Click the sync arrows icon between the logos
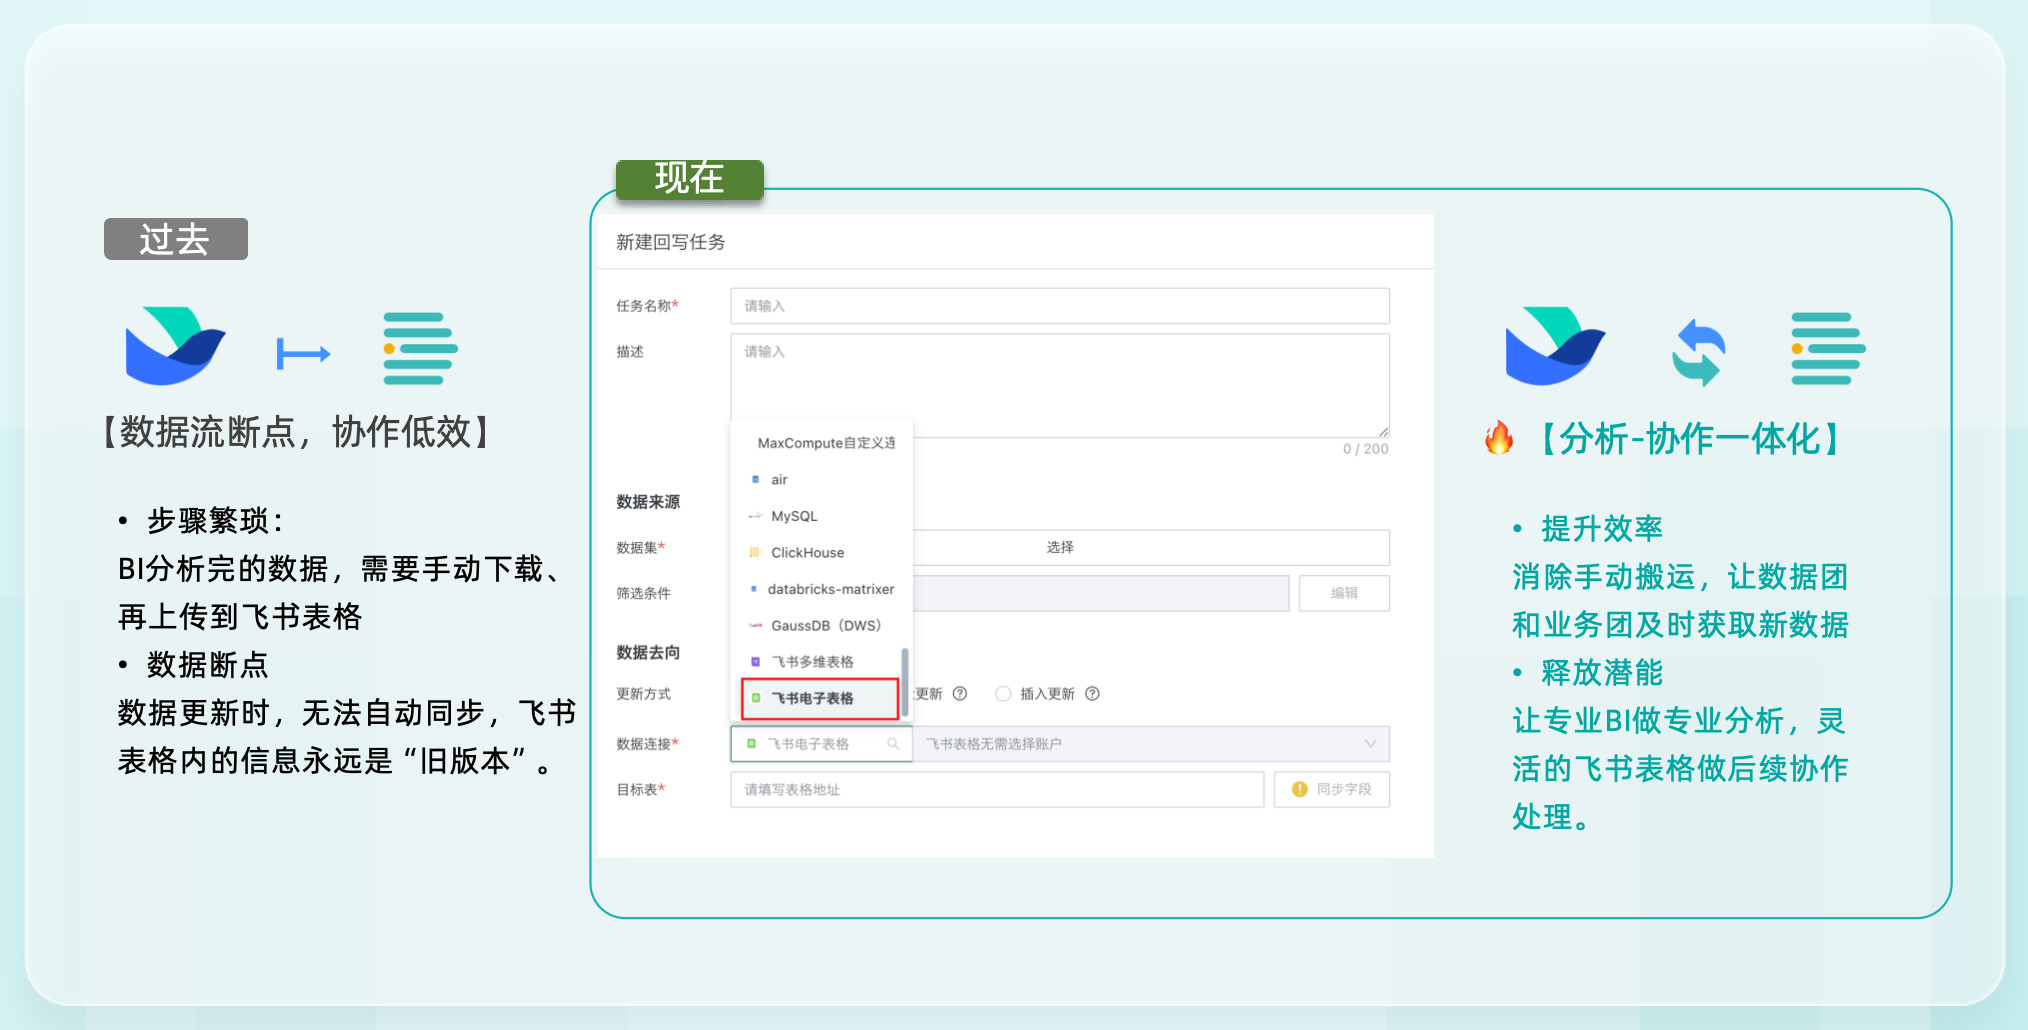2028x1030 pixels. pyautogui.click(x=1698, y=352)
